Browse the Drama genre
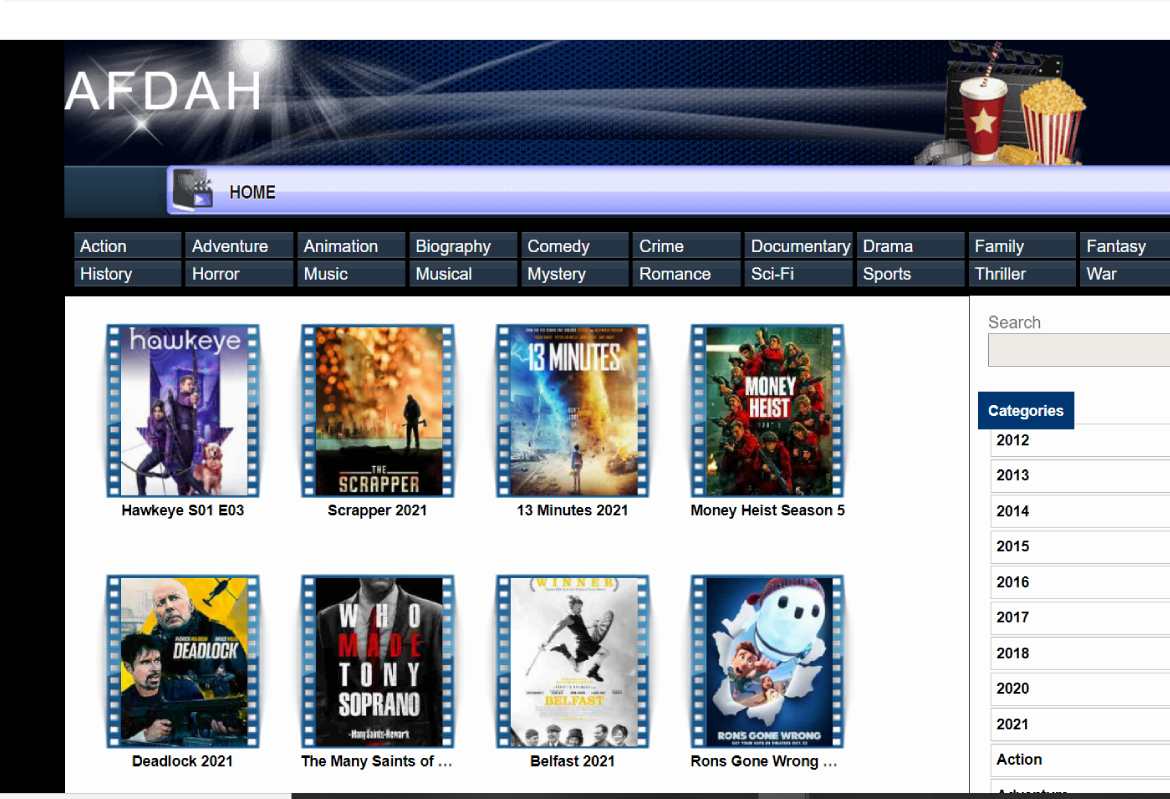Viewport: 1170px width, 799px height. click(x=910, y=245)
